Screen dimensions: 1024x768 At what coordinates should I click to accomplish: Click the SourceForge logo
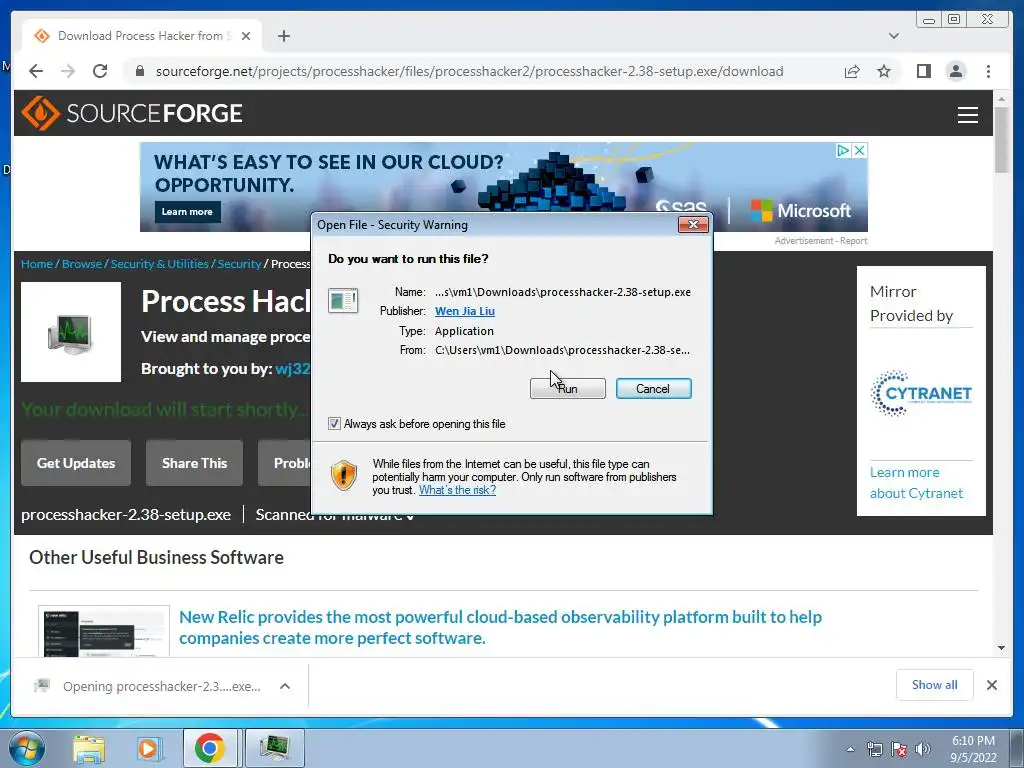click(132, 113)
